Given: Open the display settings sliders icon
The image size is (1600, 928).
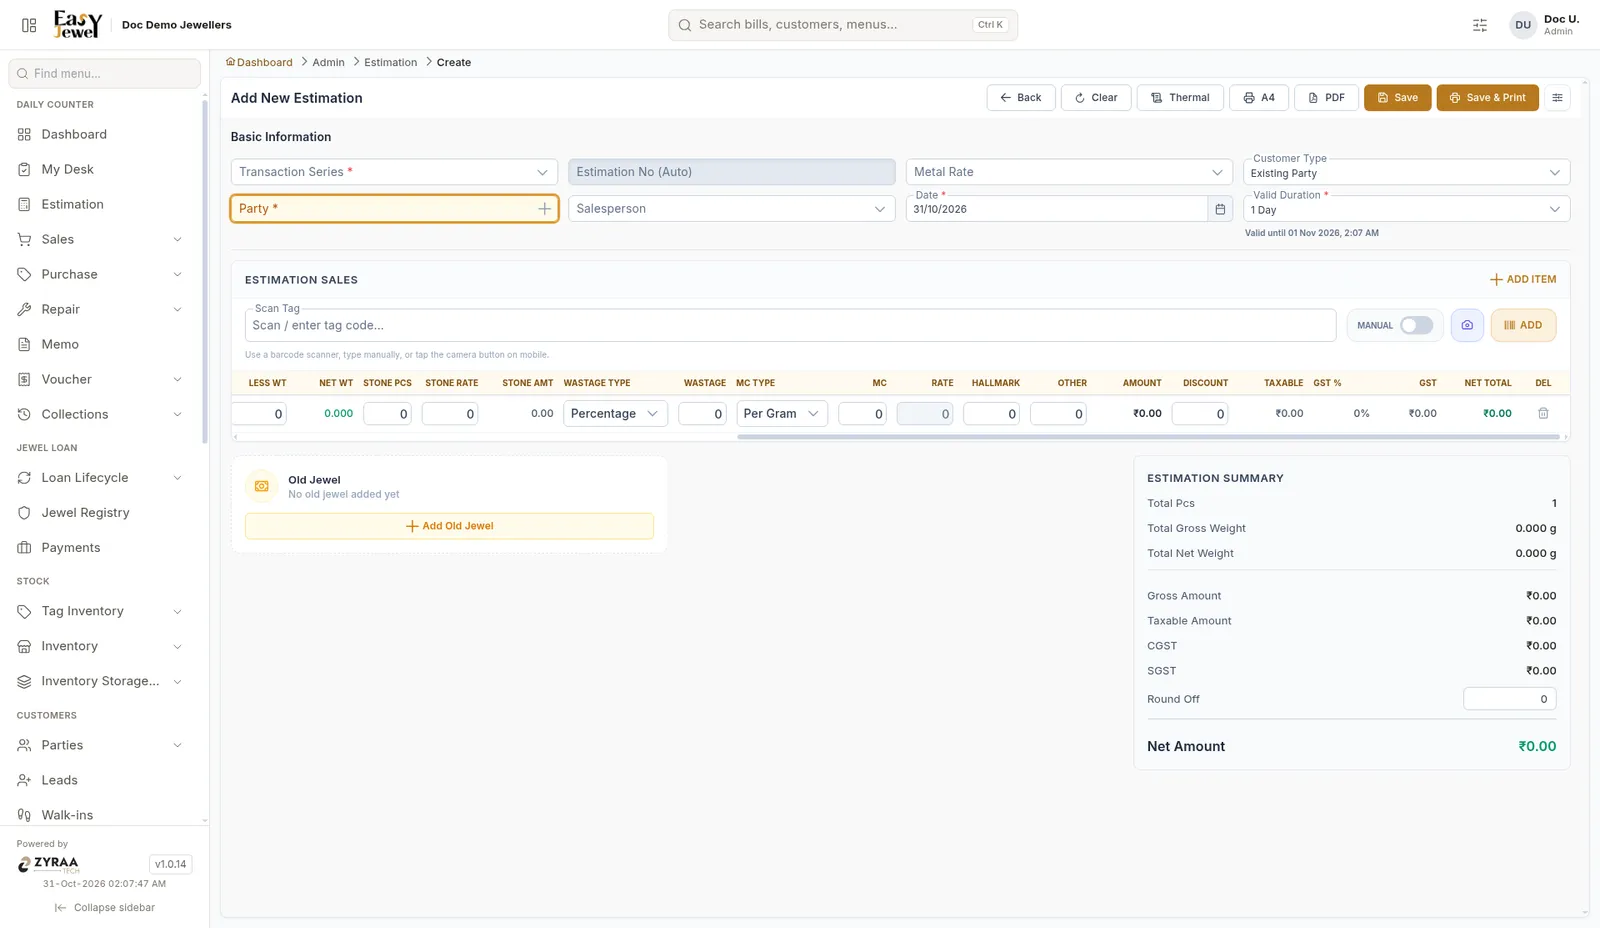Looking at the screenshot, I should [x=1480, y=25].
